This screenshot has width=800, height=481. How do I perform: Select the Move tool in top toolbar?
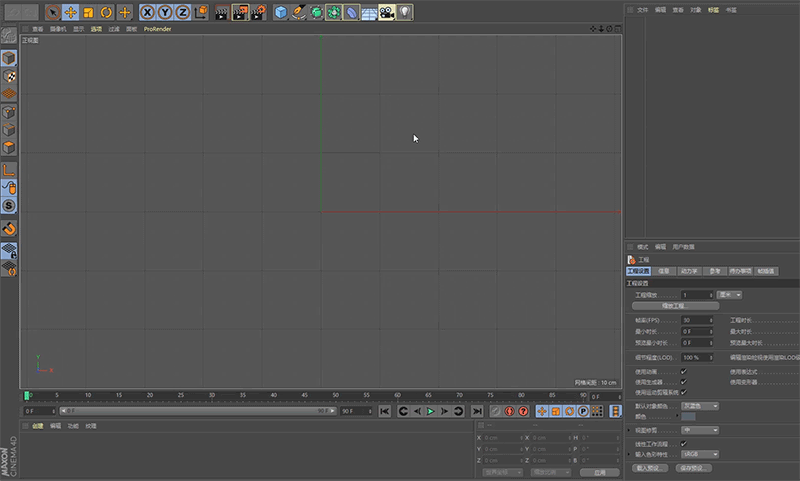tap(70, 12)
